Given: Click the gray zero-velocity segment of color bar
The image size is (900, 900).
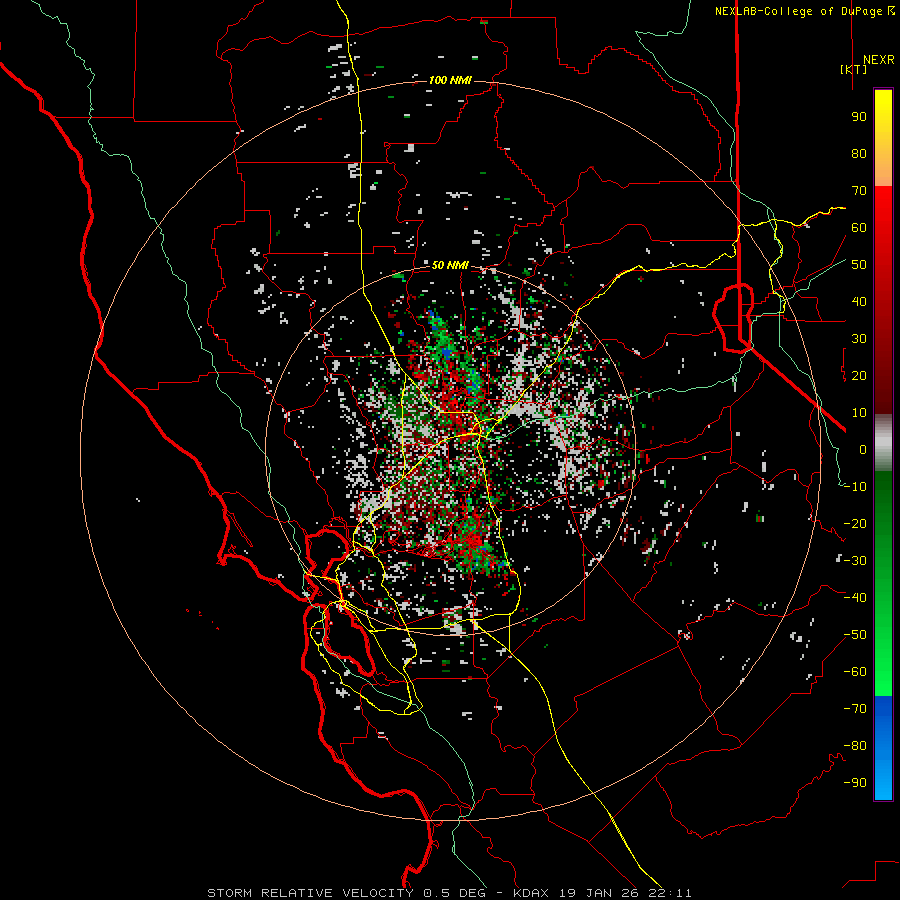Looking at the screenshot, I should coord(883,442).
